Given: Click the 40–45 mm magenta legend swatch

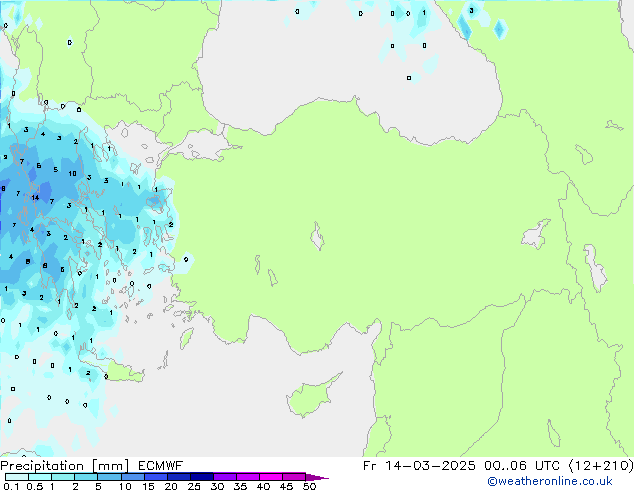Looking at the screenshot, I should click(271, 477).
